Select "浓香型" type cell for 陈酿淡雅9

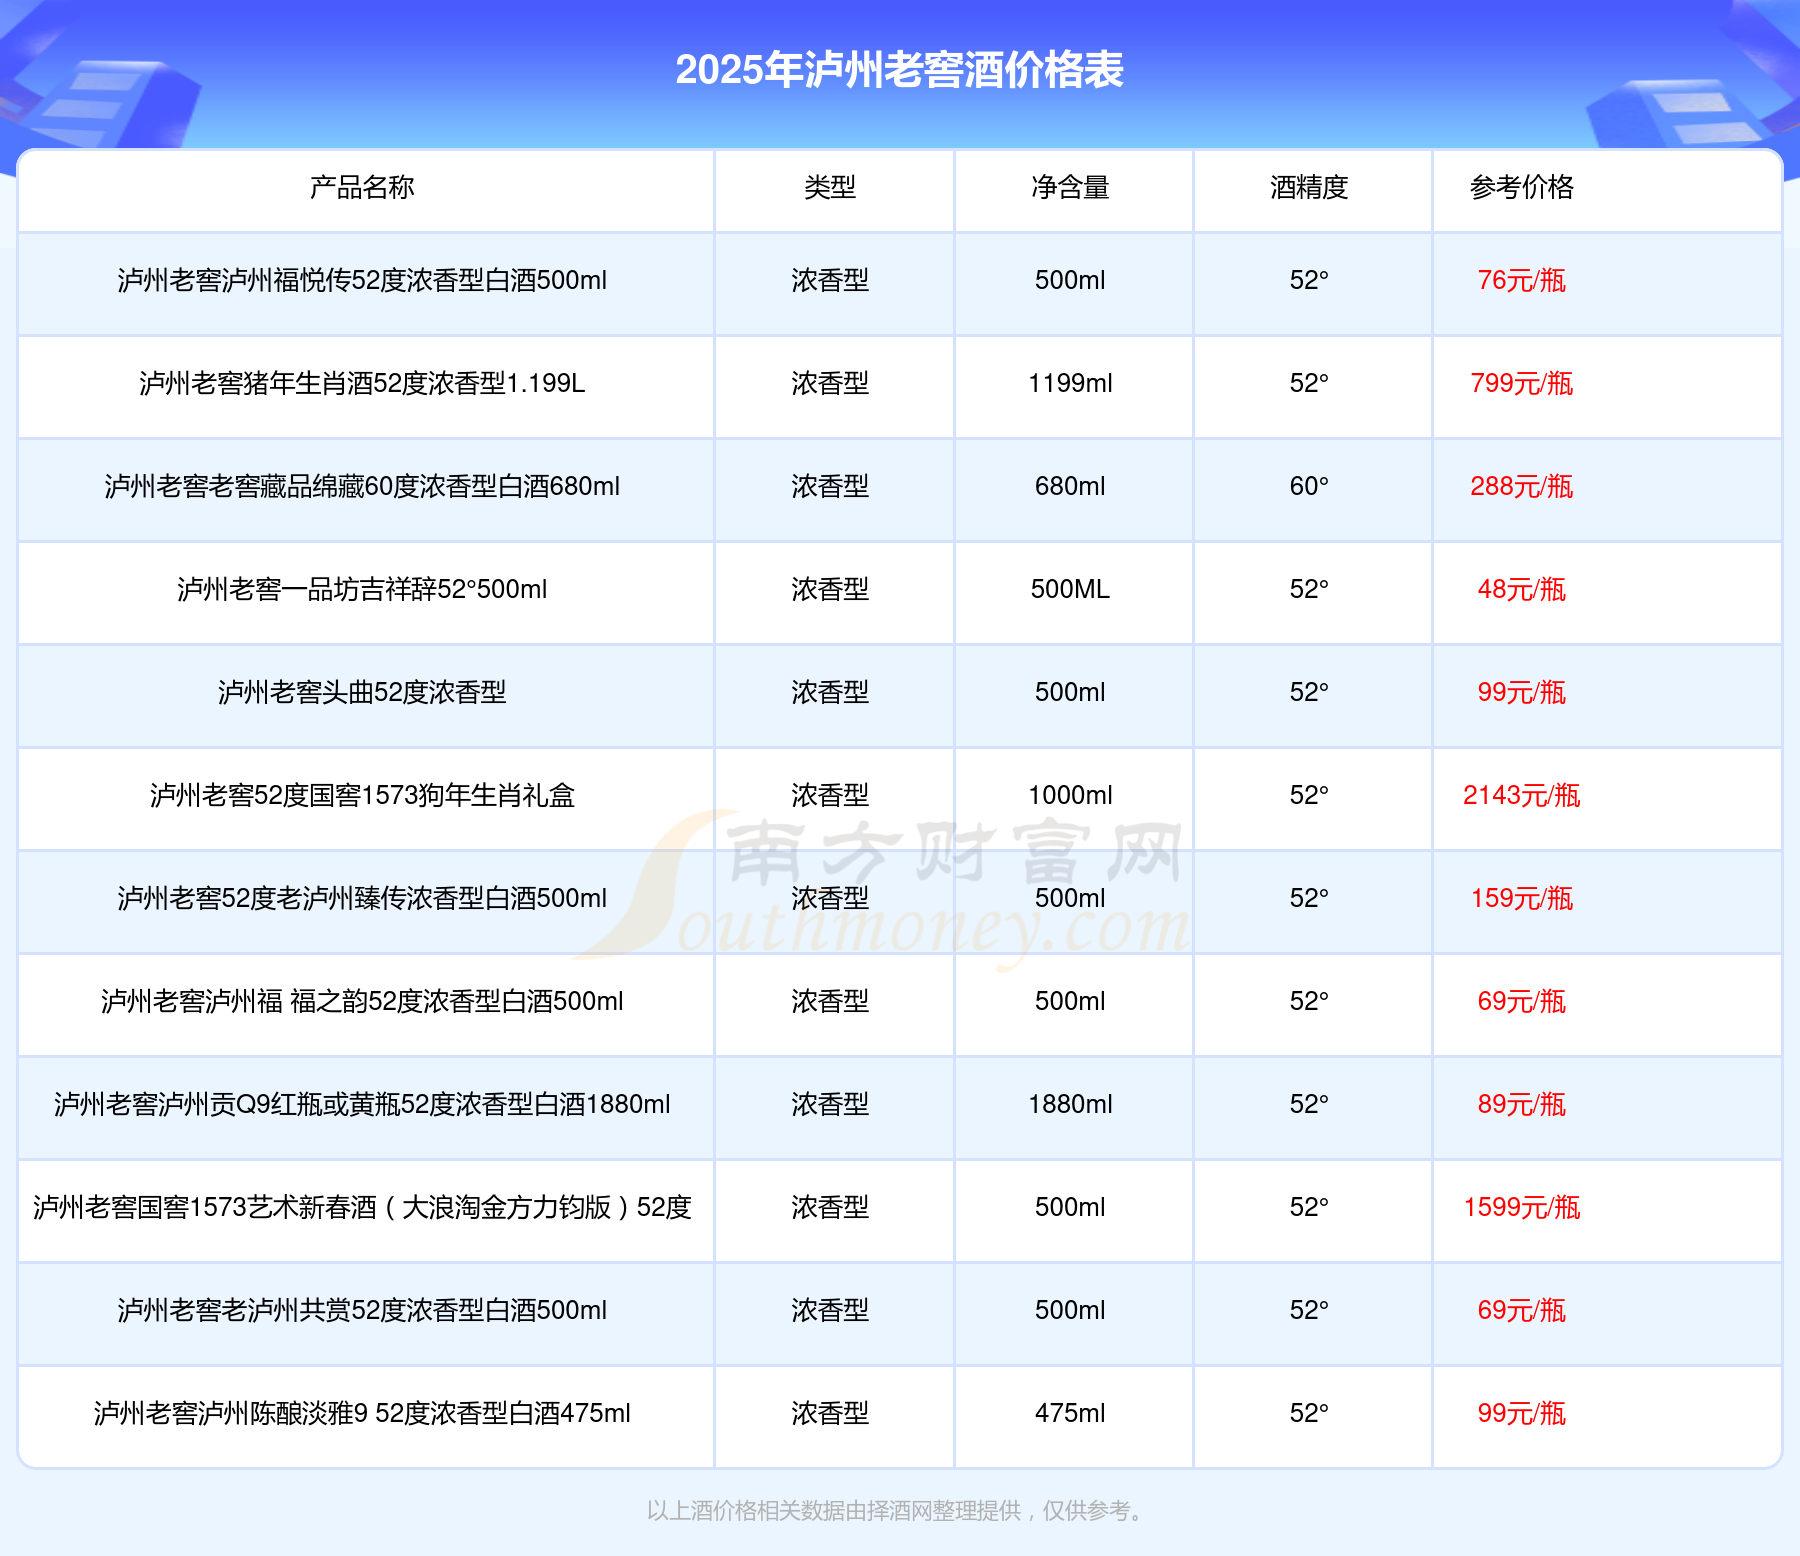click(830, 1413)
